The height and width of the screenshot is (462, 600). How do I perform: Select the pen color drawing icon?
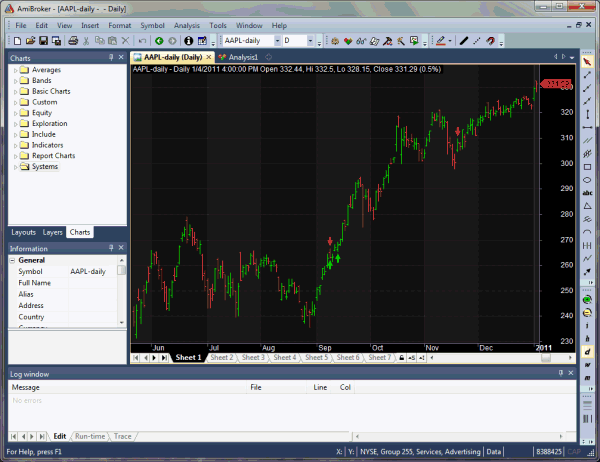tap(440, 41)
